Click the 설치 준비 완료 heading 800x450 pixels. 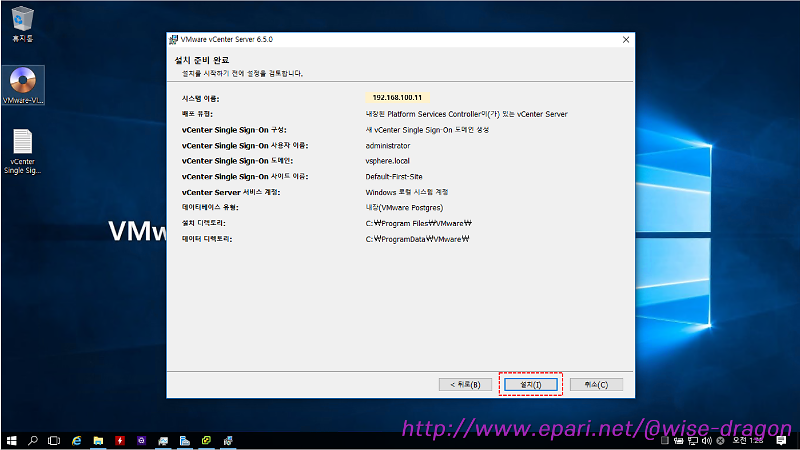[x=202, y=60]
